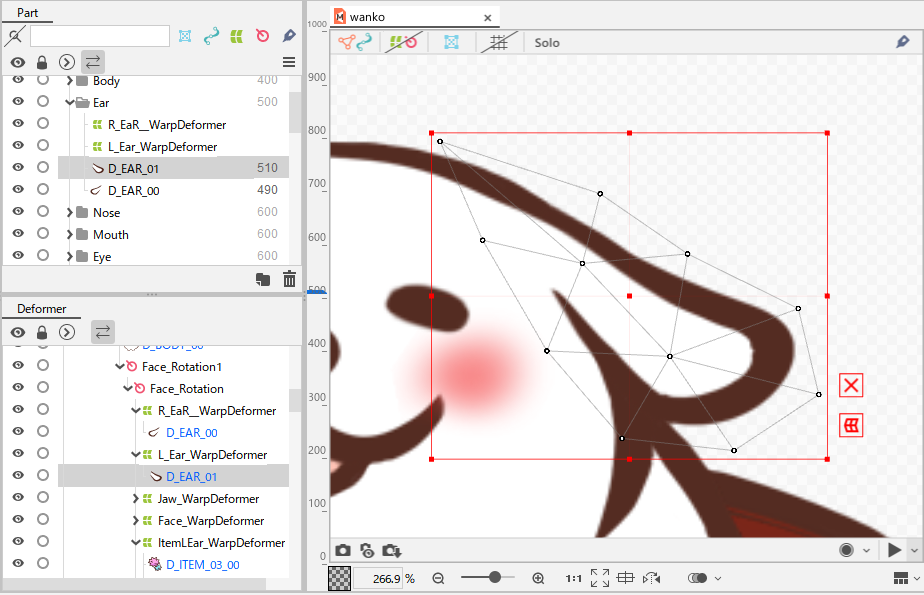Click the checkerboard background icon
The image size is (924, 595).
339,579
